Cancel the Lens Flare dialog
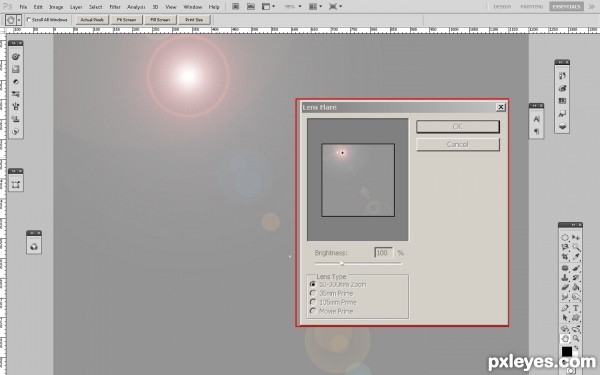The image size is (600, 375). tap(458, 144)
